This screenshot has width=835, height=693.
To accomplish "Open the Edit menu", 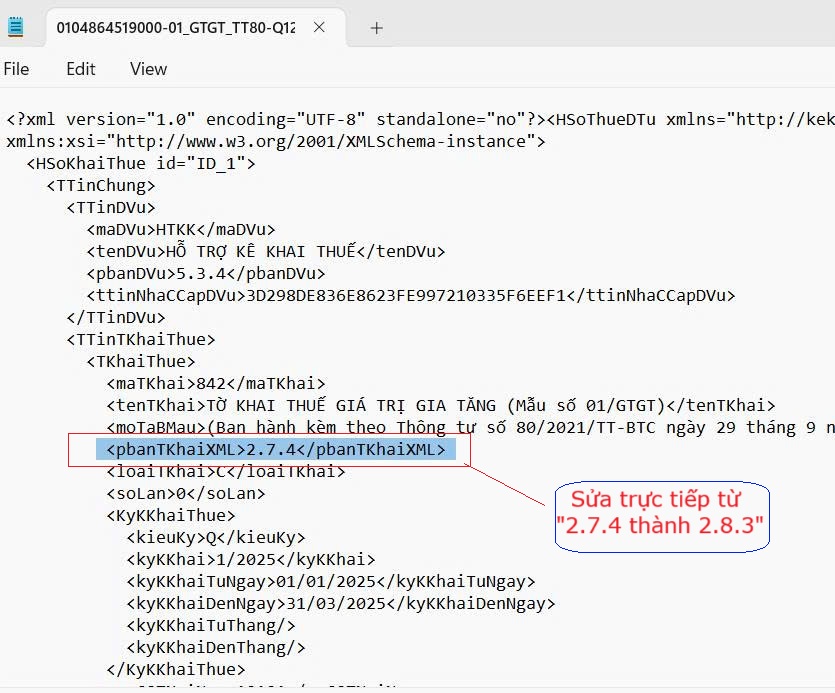I will click(x=80, y=69).
